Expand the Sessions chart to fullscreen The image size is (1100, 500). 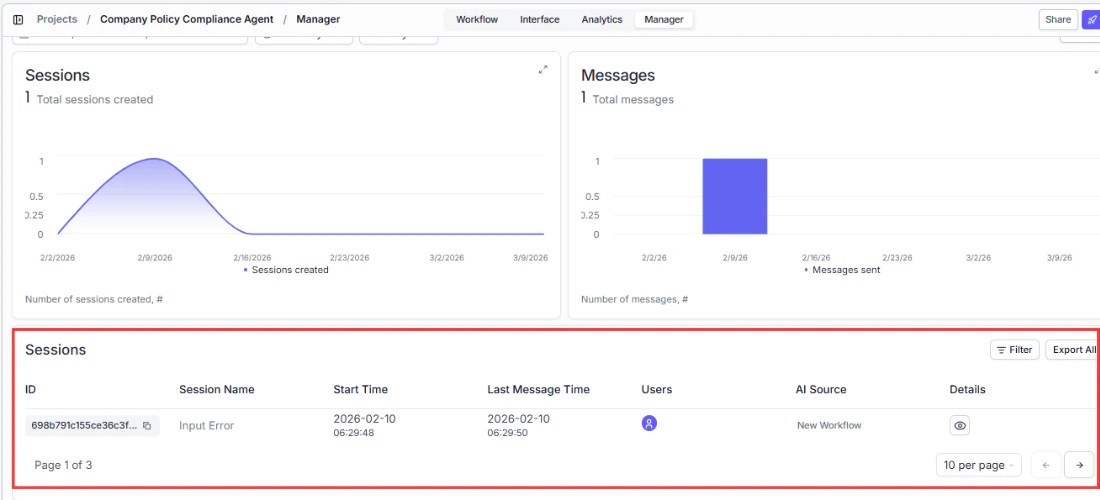(543, 69)
